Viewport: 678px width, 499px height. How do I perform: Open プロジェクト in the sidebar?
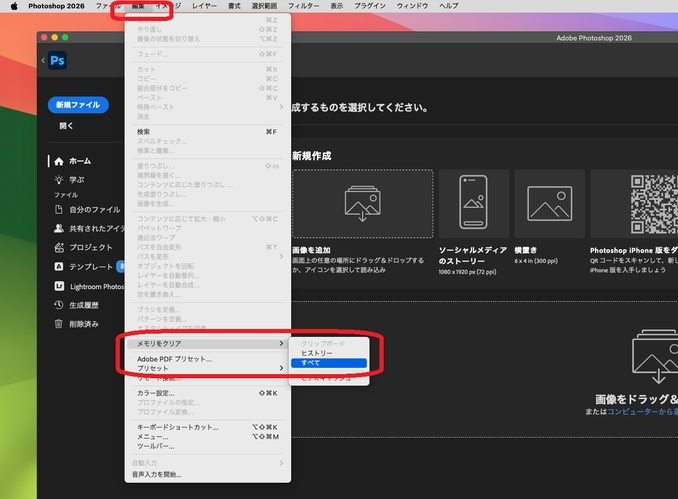click(x=91, y=247)
